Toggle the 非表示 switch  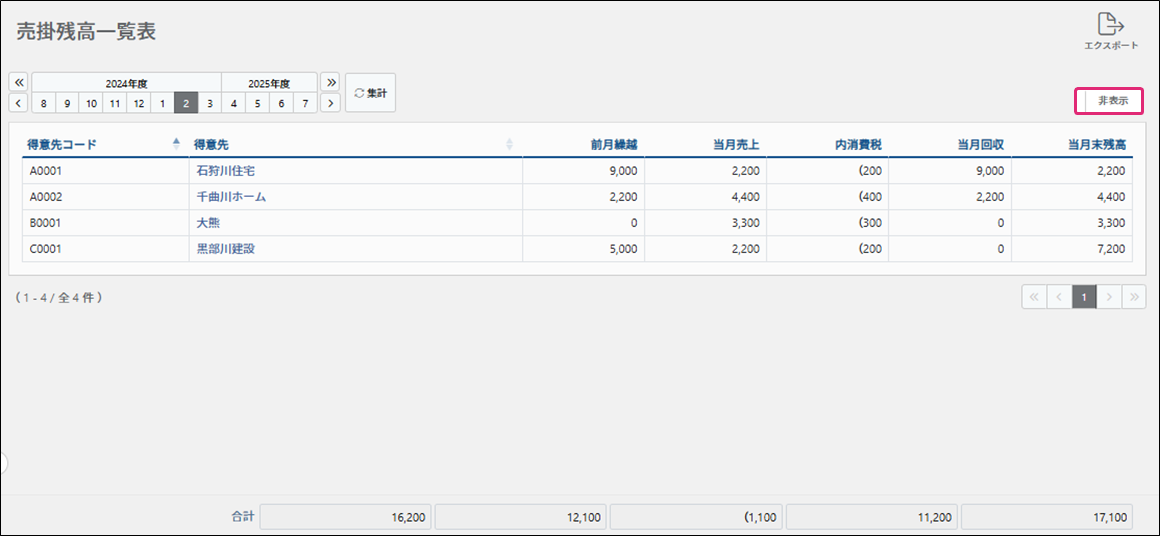click(1108, 101)
